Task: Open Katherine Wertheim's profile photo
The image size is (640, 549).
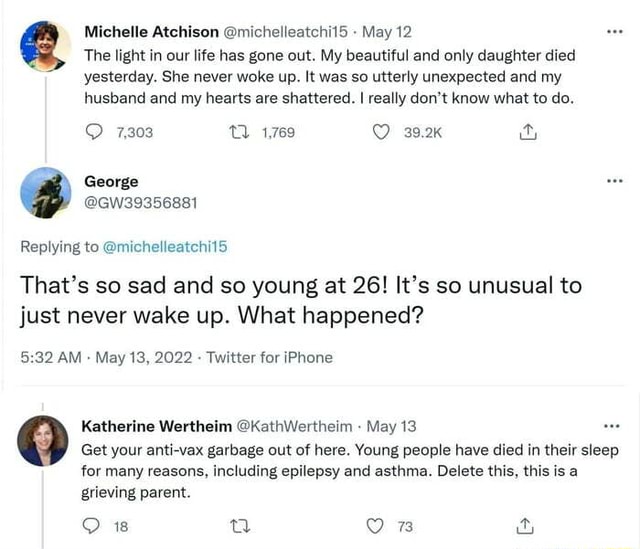Action: coord(44,440)
